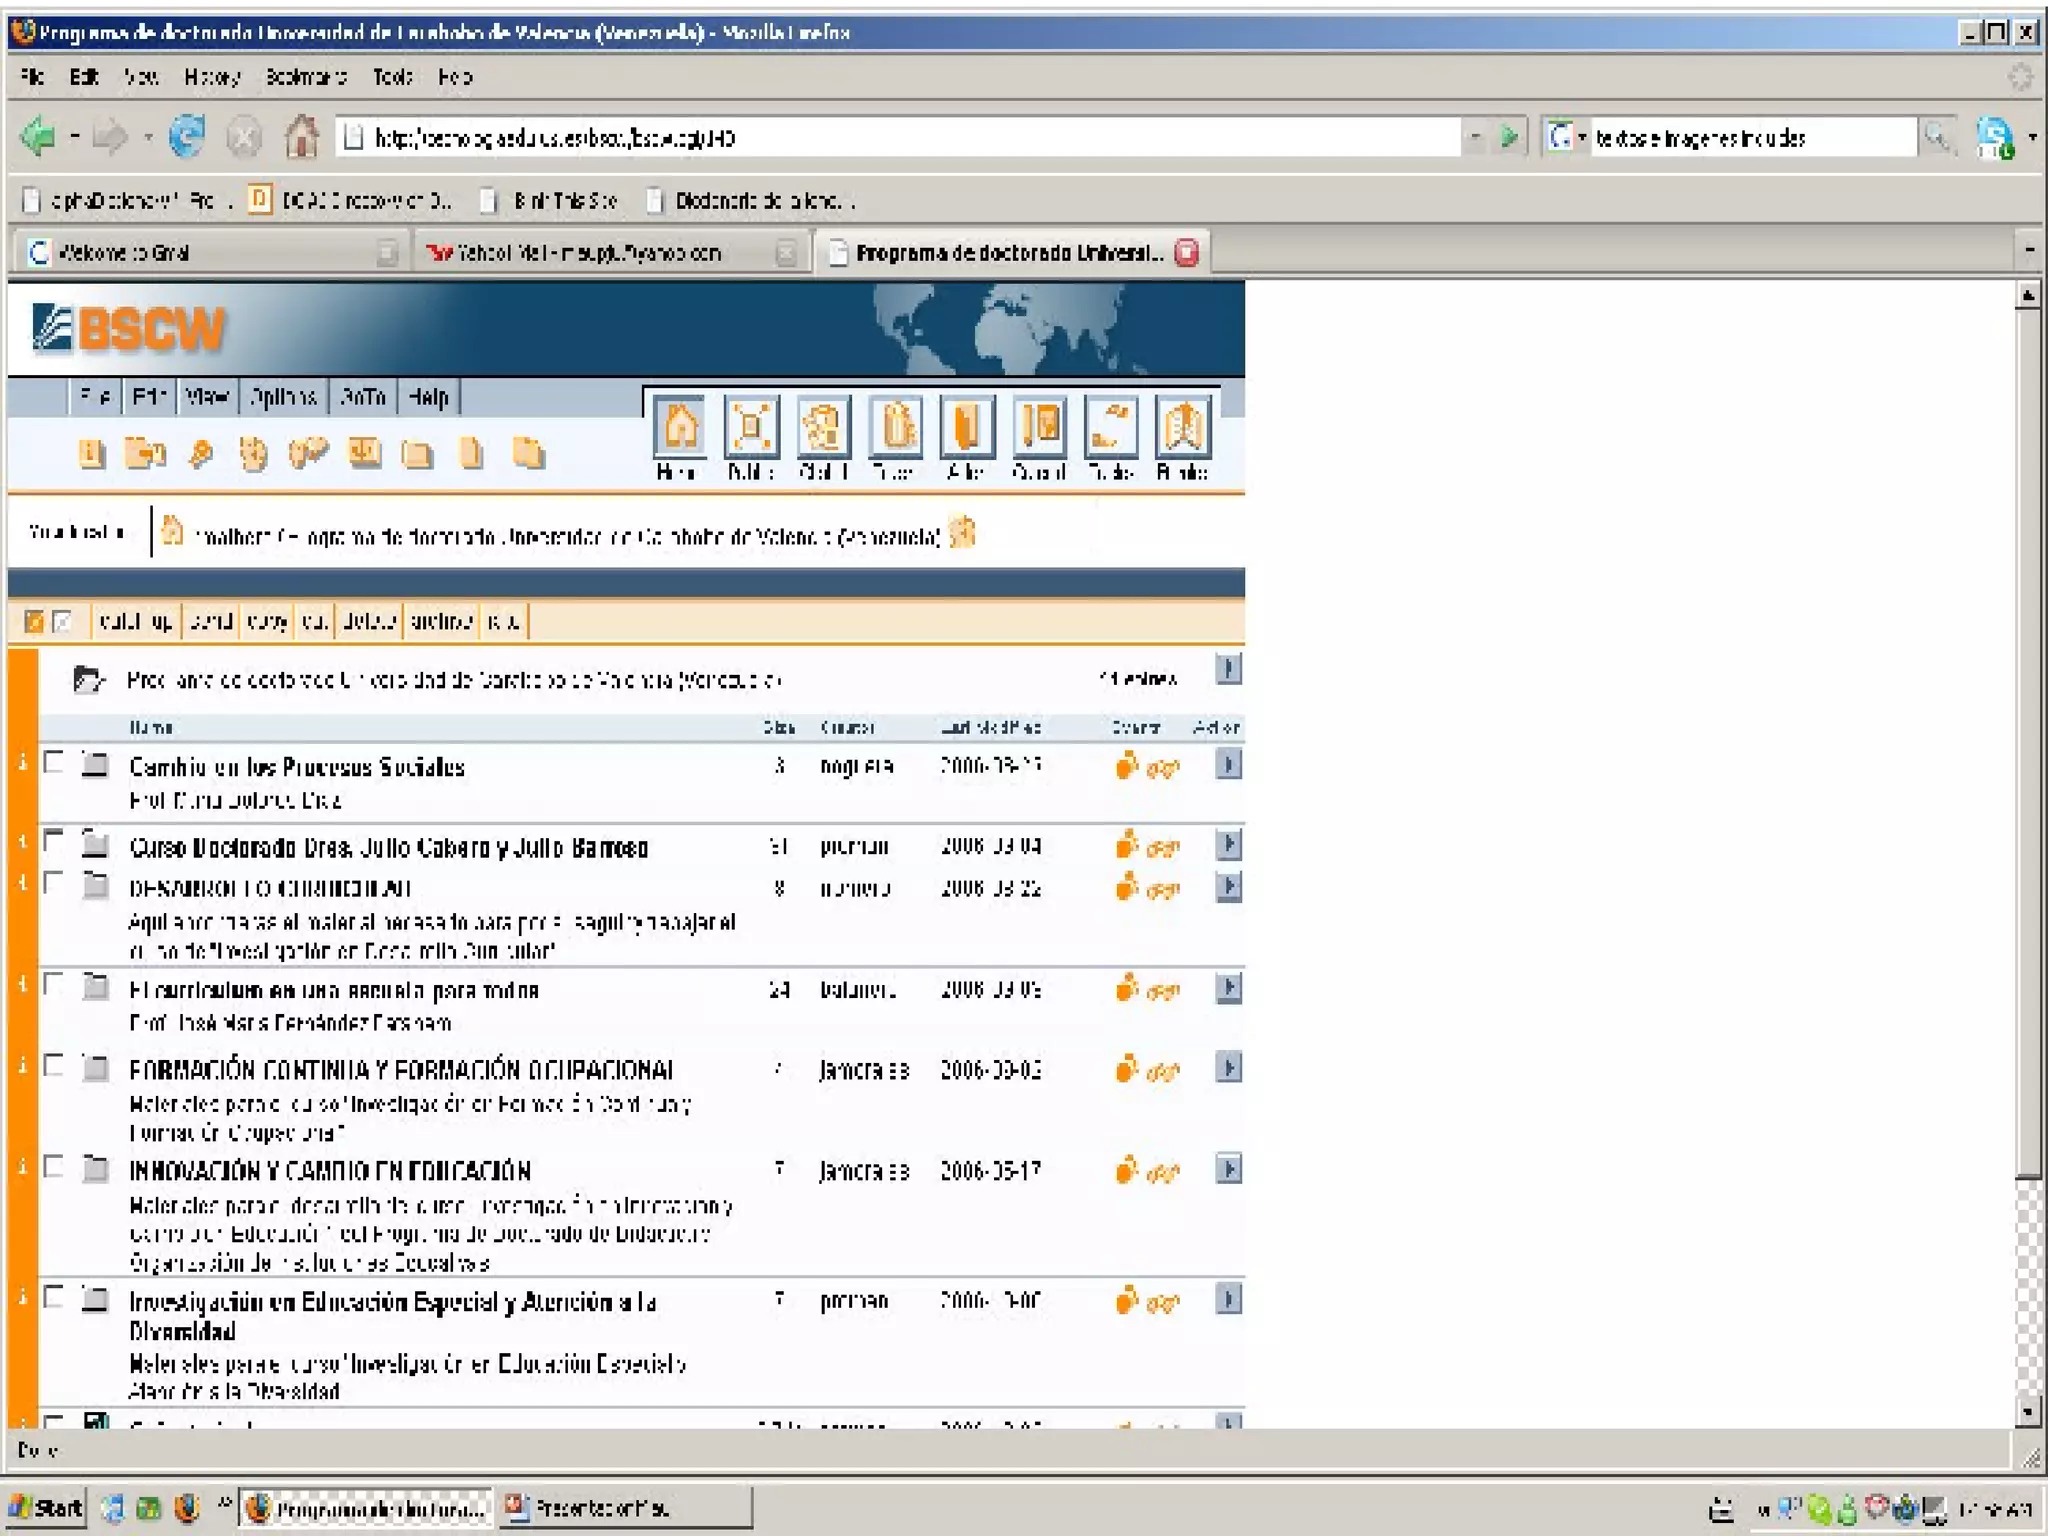Go to the Firefox Home page icon
Viewport: 2048px width, 1536px height.
301,137
